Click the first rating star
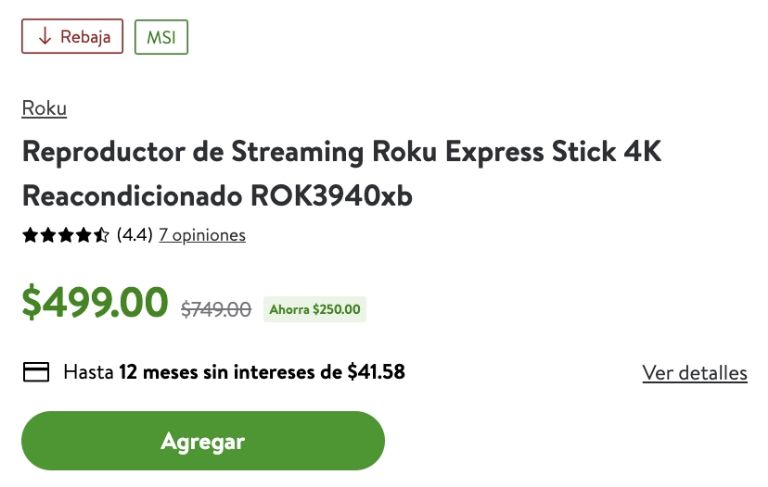The image size is (768, 487). pos(30,236)
